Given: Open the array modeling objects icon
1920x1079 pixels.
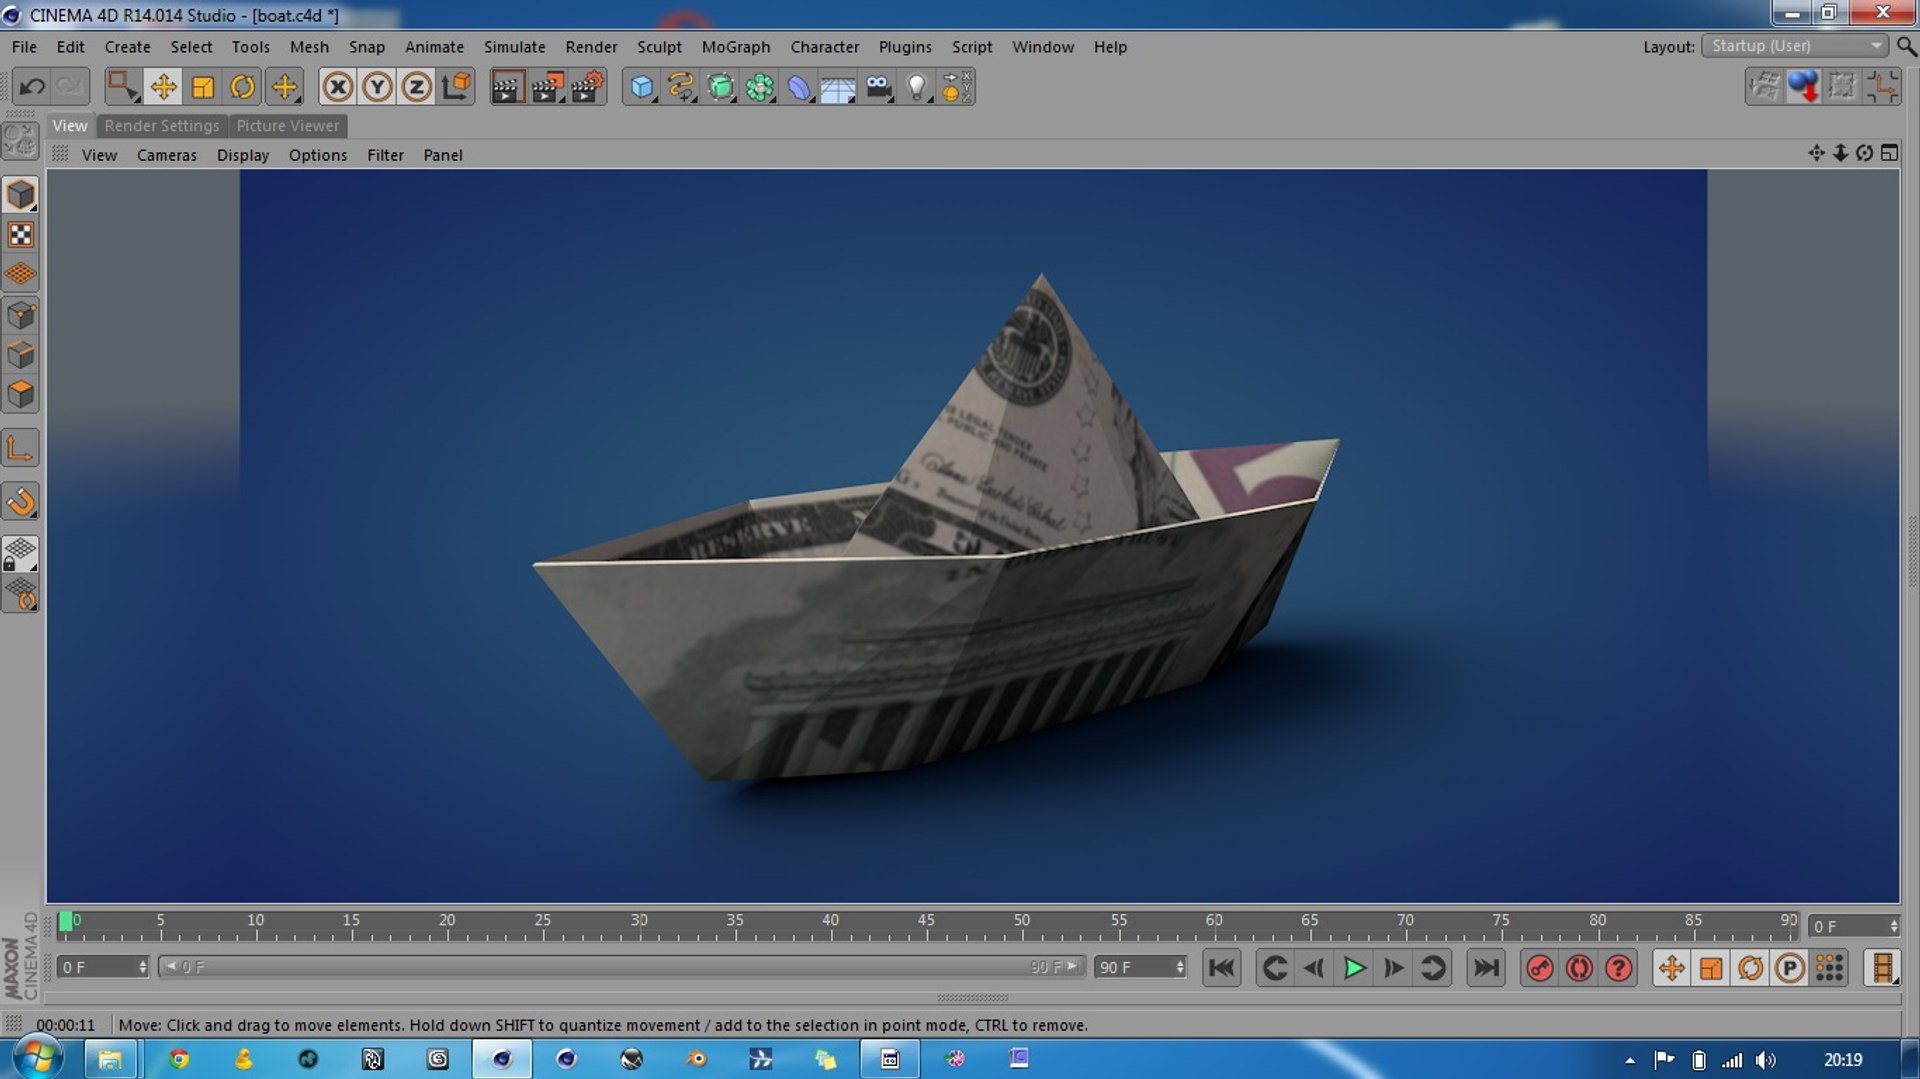Looking at the screenshot, I should 760,87.
